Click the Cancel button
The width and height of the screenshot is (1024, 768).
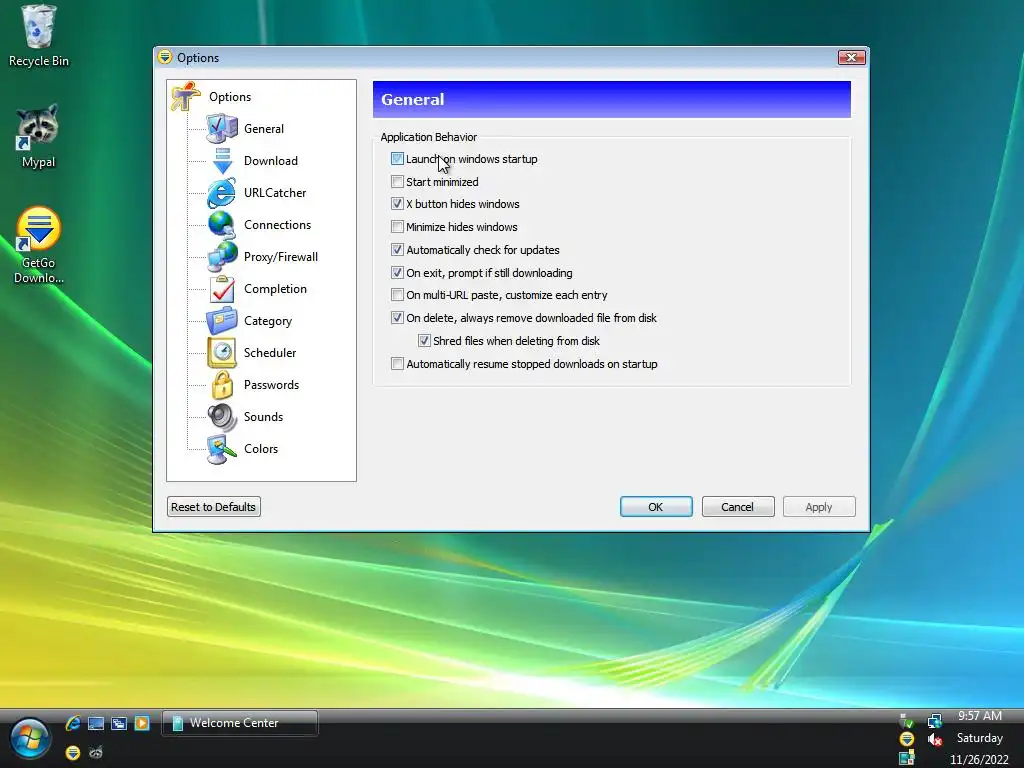pos(738,507)
